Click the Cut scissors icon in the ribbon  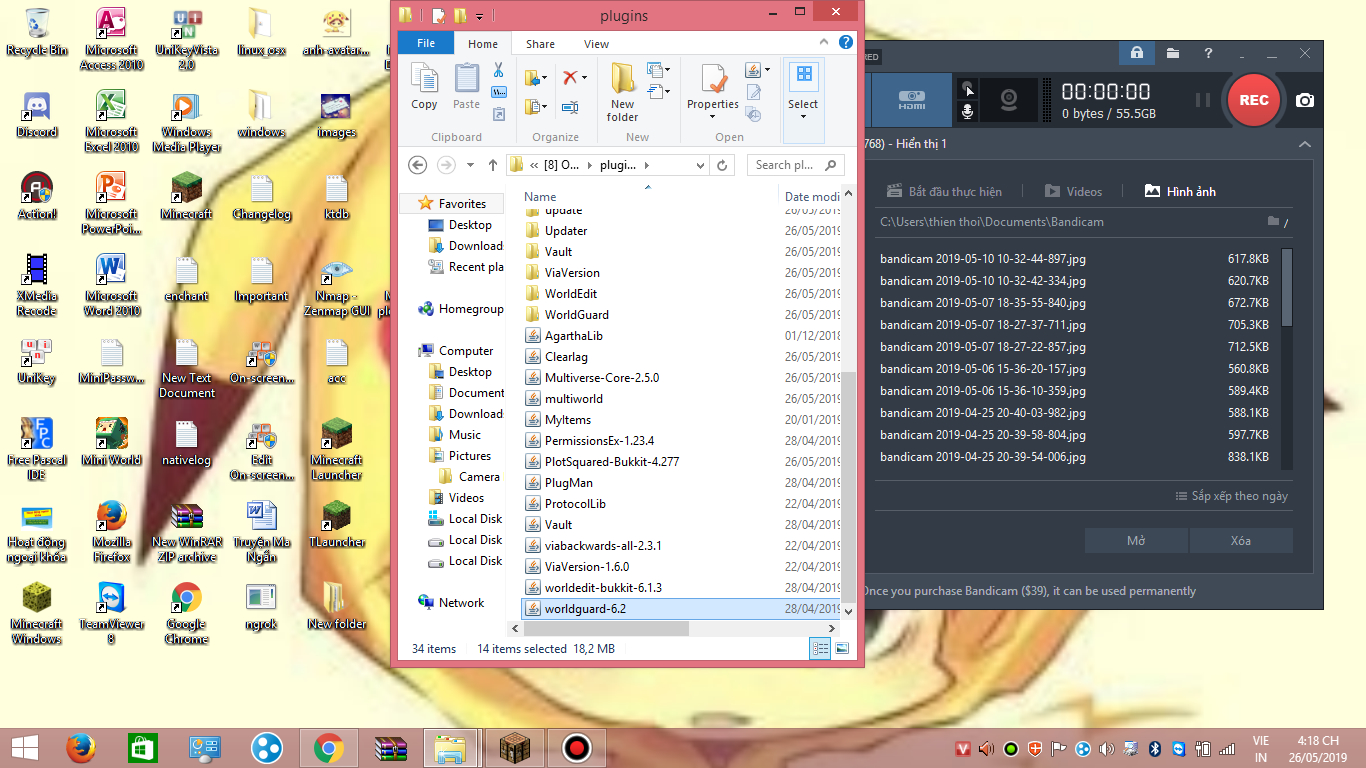point(498,70)
